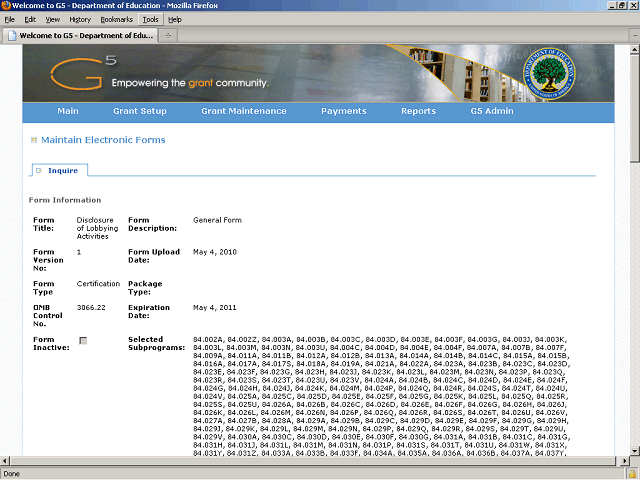This screenshot has height=480, width=640.
Task: Open the Grant Maintenance navigation item
Action: coord(244,111)
